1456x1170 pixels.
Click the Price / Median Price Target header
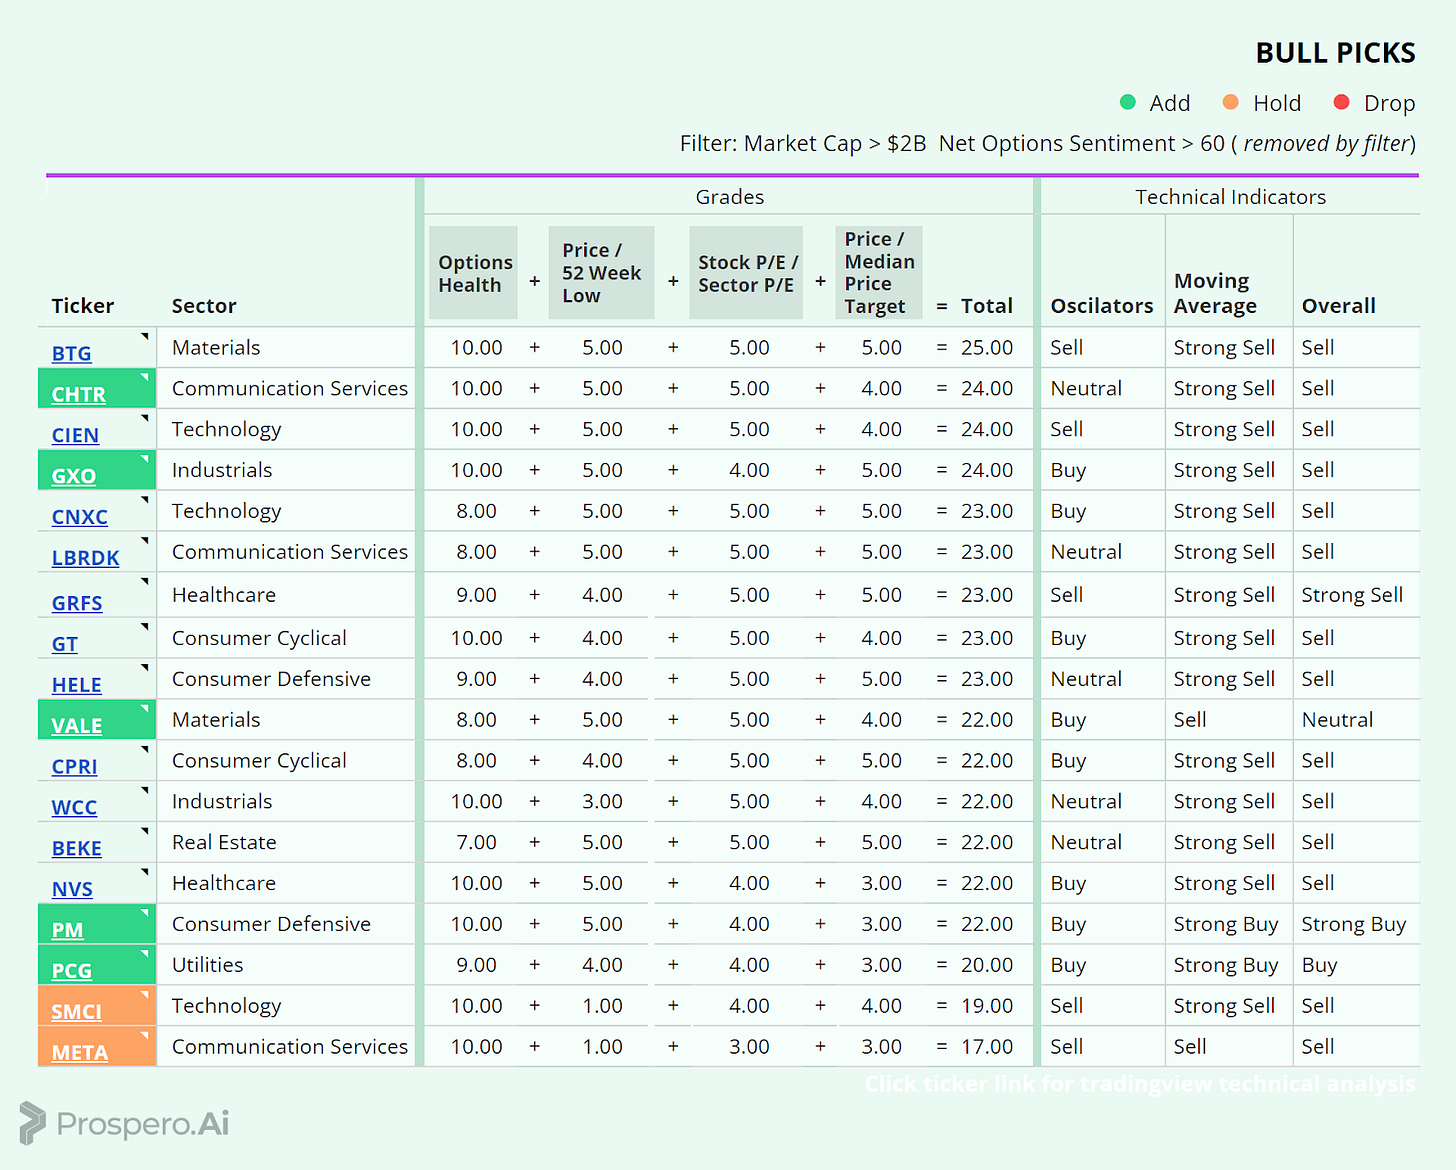(x=879, y=273)
